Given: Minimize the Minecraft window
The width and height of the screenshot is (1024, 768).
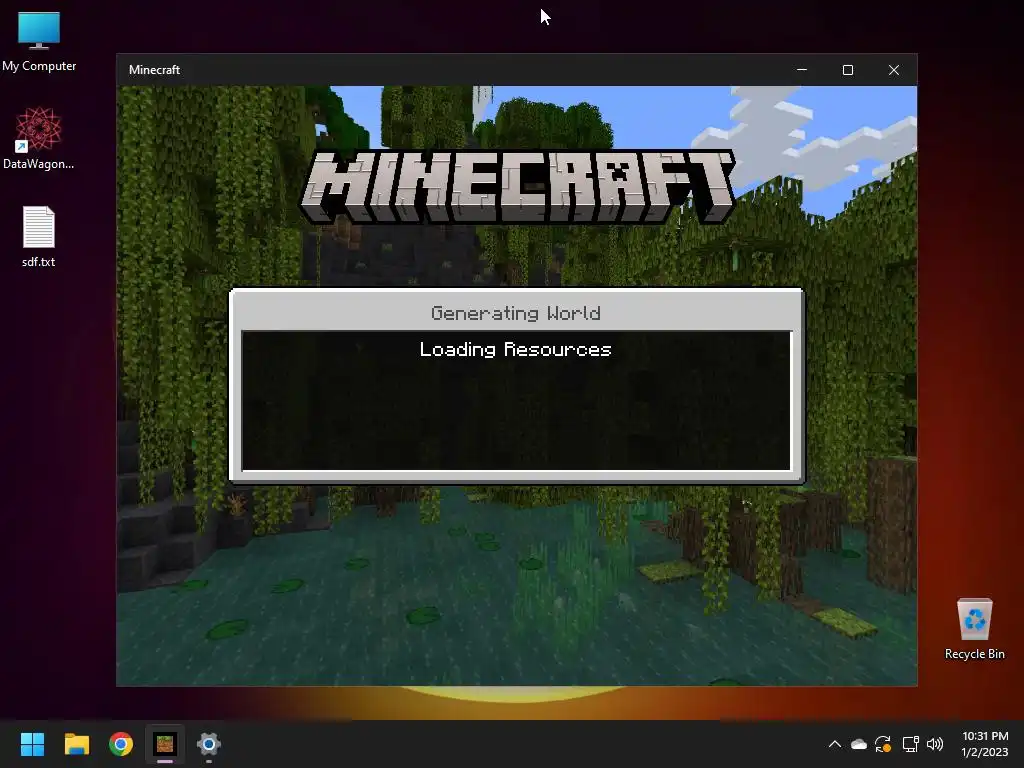Looking at the screenshot, I should 802,70.
